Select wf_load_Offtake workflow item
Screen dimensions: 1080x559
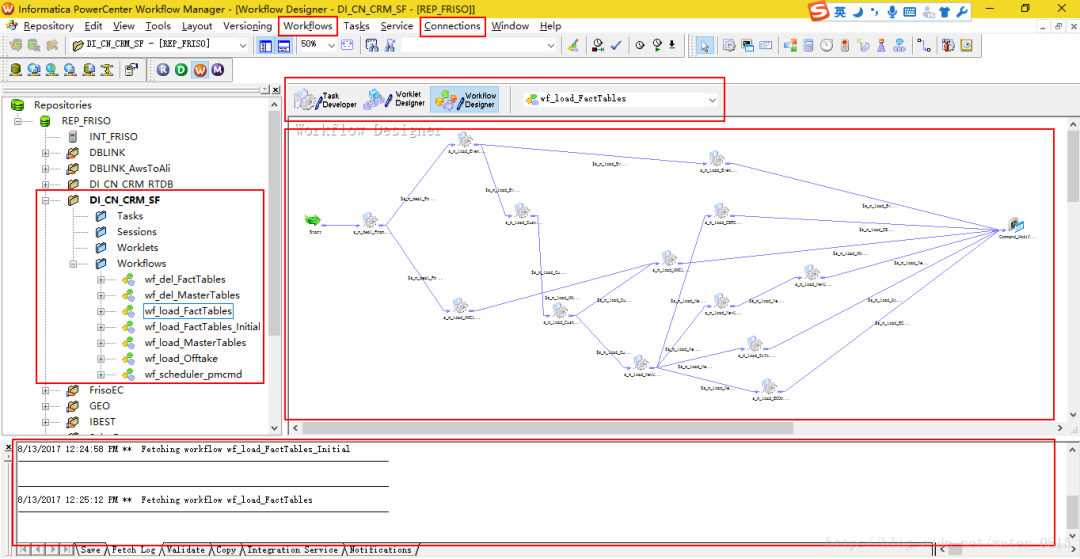[x=181, y=359]
